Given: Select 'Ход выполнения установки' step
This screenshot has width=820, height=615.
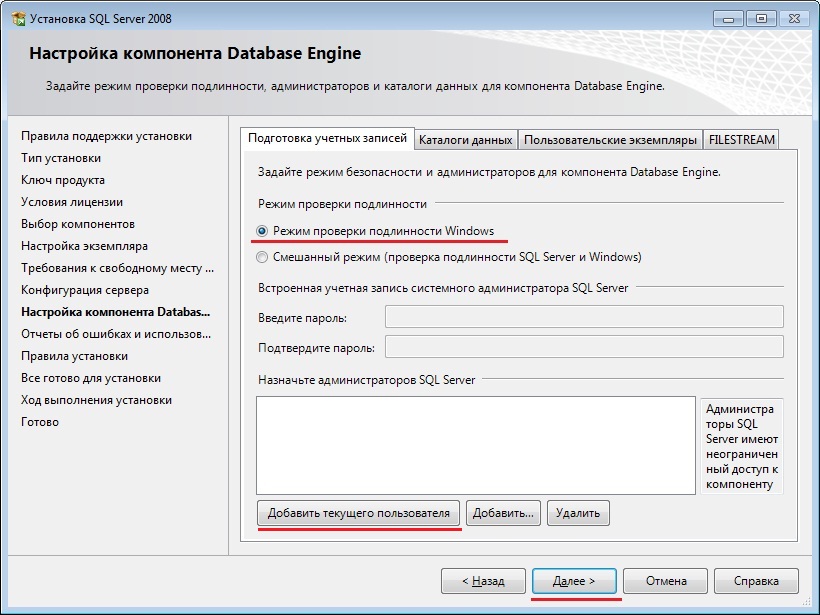Looking at the screenshot, I should (x=97, y=400).
